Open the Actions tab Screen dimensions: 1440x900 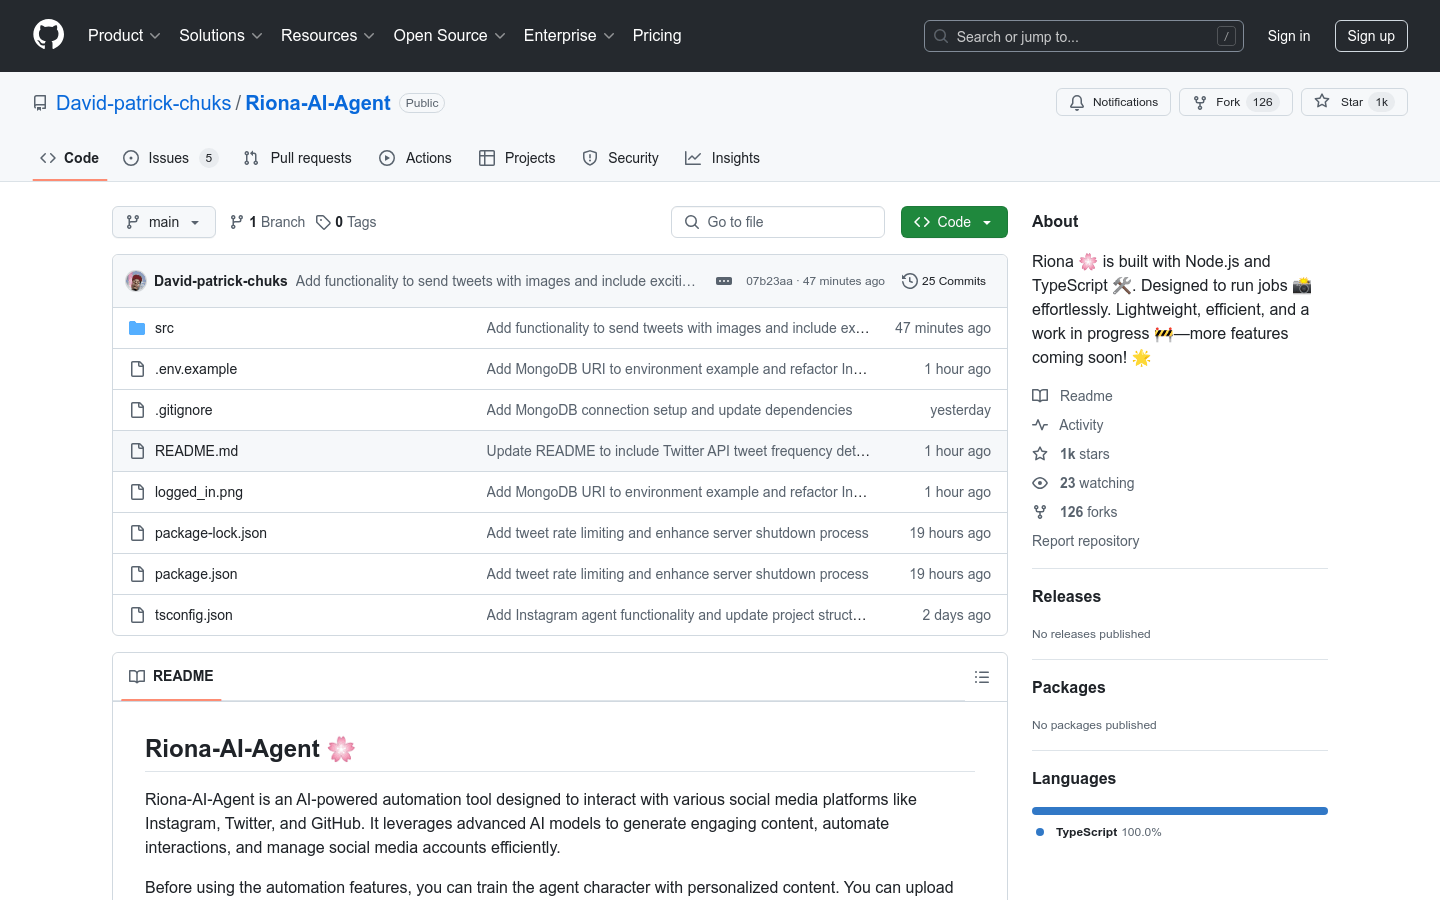coord(416,158)
